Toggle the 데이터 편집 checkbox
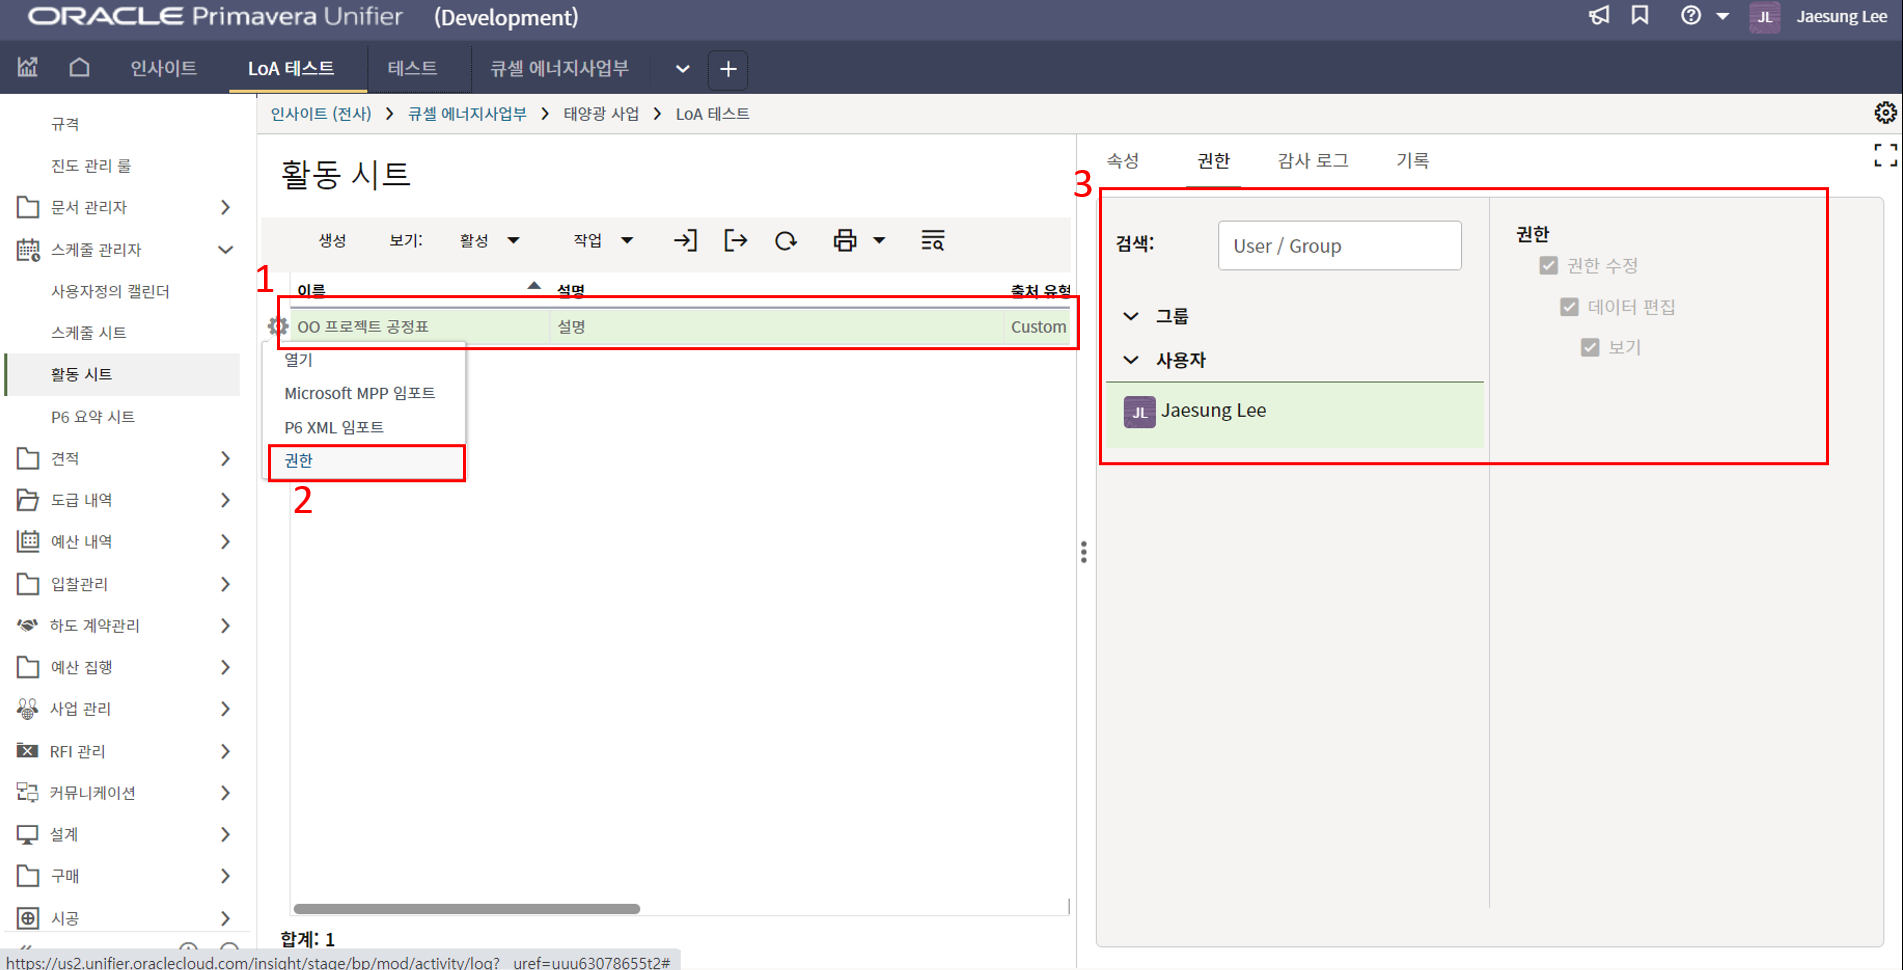 (x=1569, y=307)
